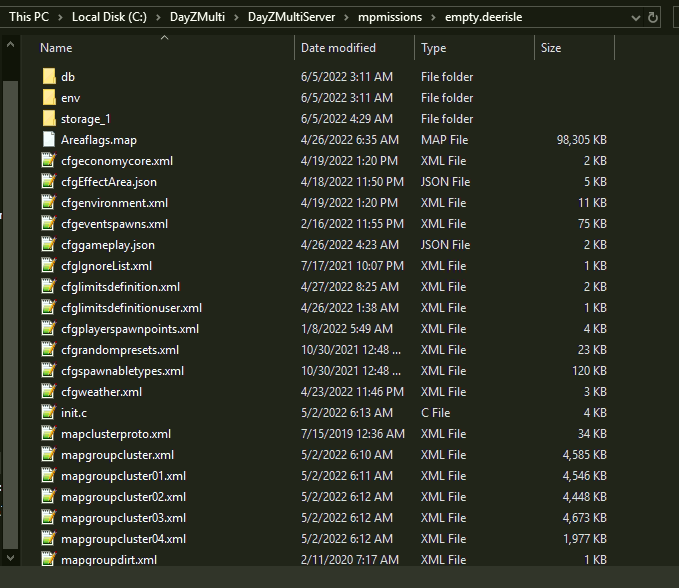Select the cfggameplay.json file icon
Screen dimensions: 679x588
(x=49, y=245)
